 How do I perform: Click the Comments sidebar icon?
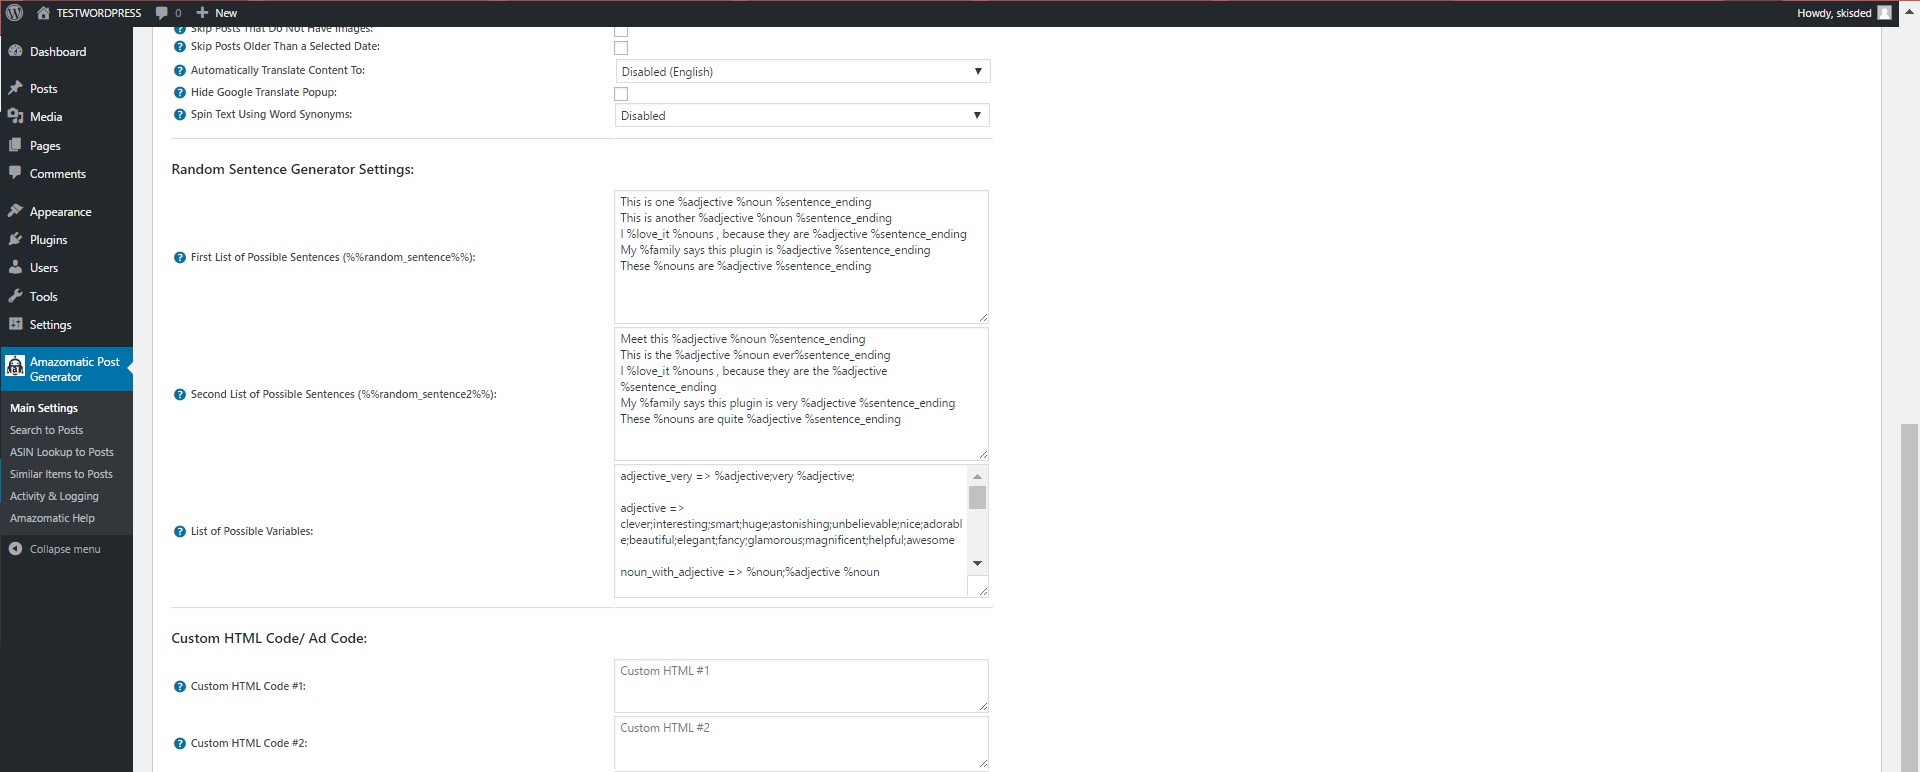[x=15, y=173]
